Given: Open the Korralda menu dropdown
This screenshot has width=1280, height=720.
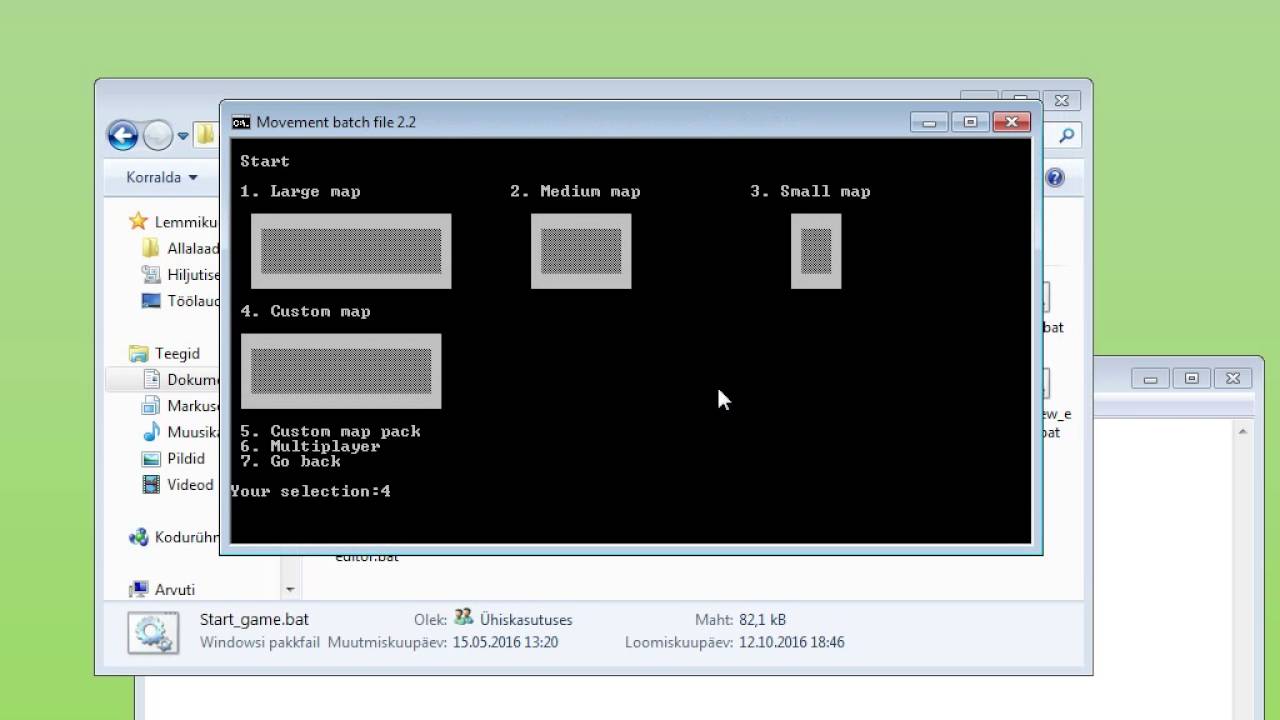Looking at the screenshot, I should pos(161,177).
